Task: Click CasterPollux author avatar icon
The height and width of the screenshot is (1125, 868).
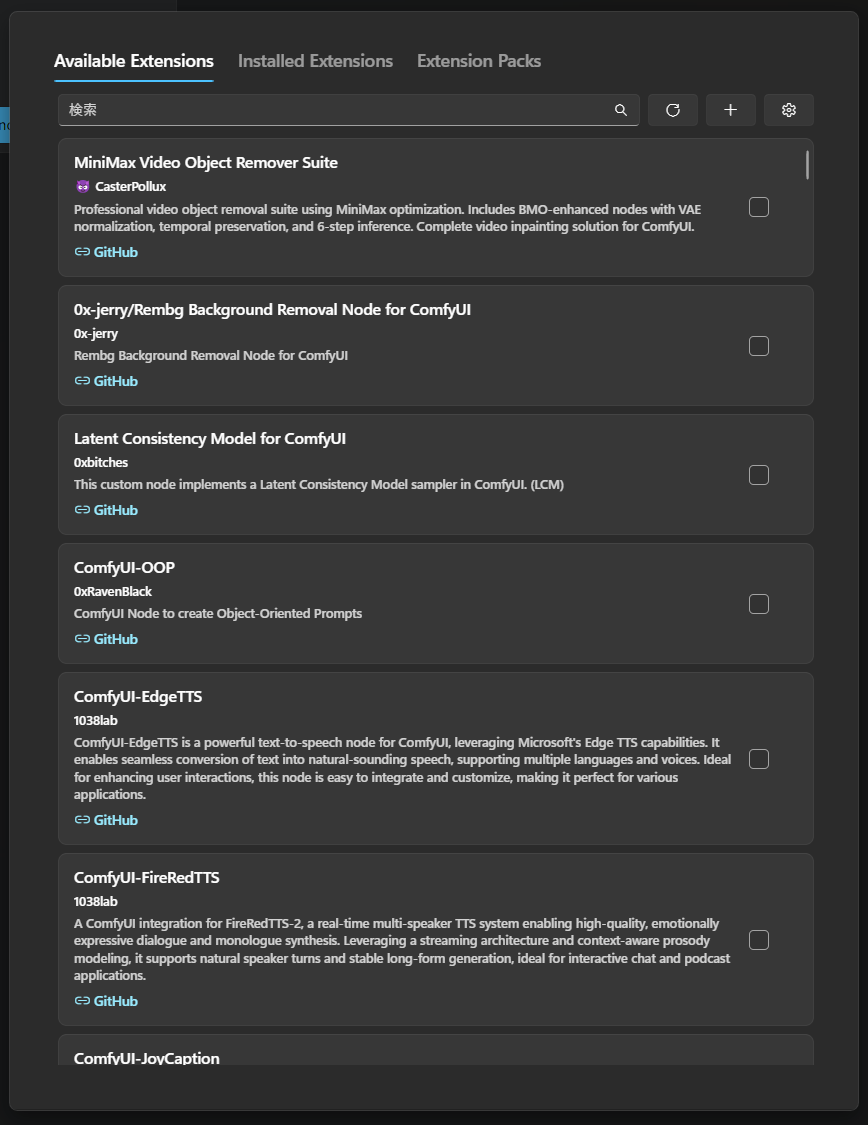Action: tap(83, 187)
